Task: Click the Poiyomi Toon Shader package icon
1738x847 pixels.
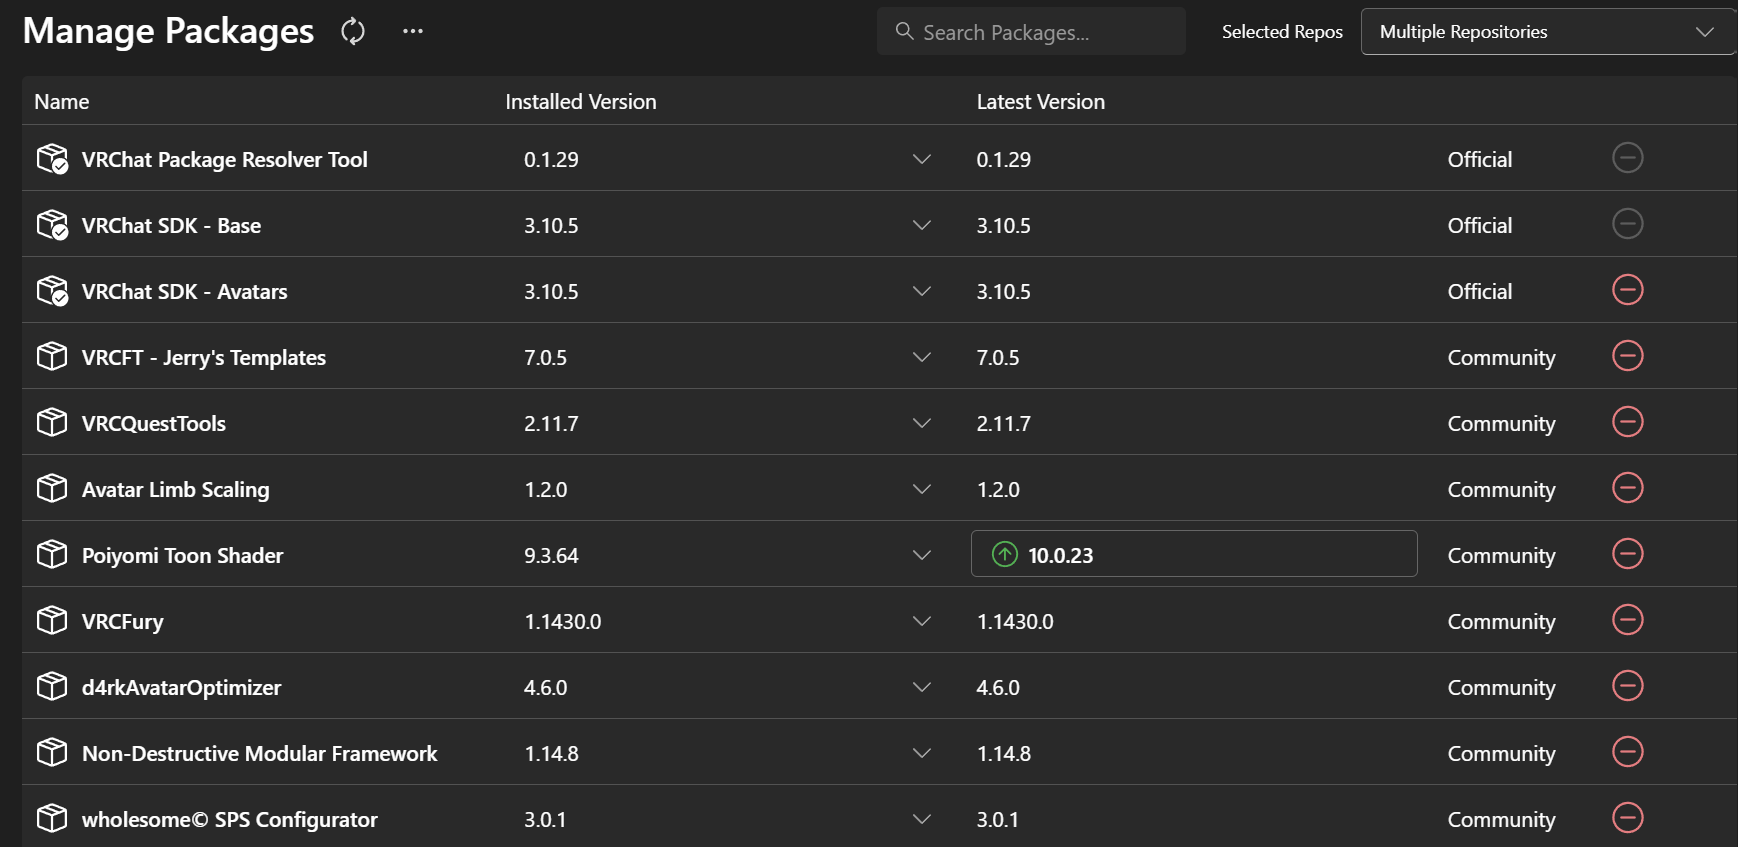Action: (52, 554)
